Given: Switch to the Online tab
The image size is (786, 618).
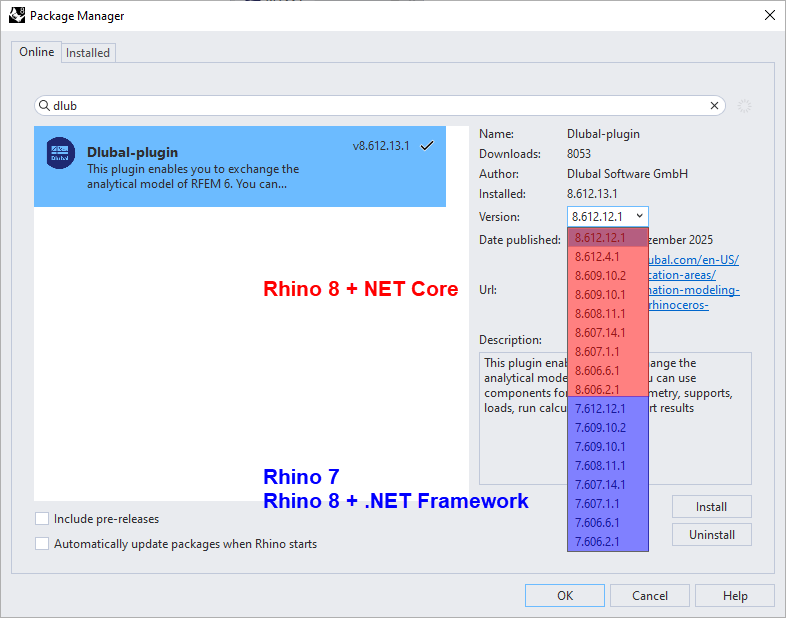Looking at the screenshot, I should (x=37, y=52).
